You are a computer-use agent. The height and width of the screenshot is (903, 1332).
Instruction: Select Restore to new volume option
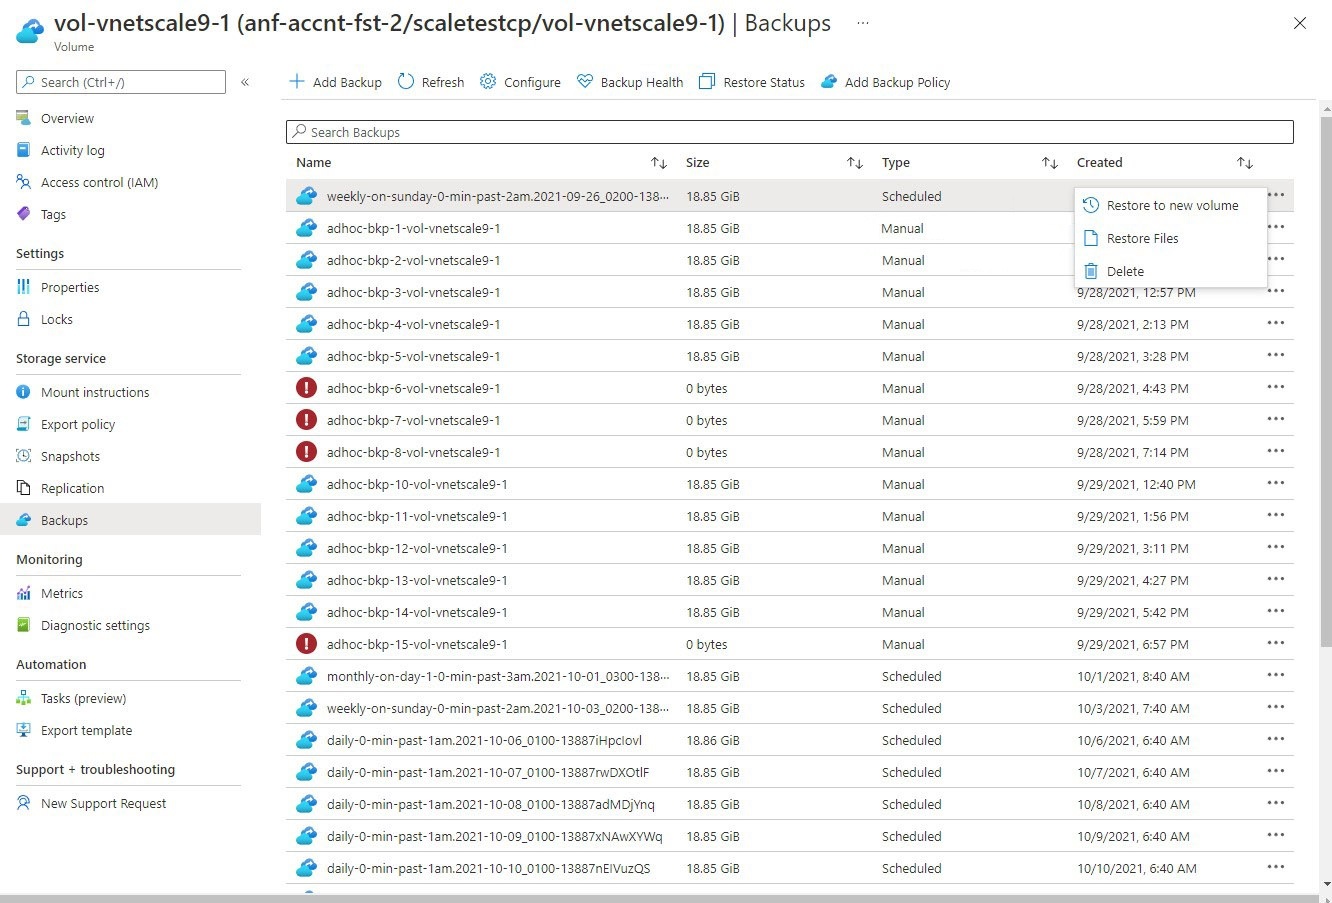pyautogui.click(x=1172, y=205)
